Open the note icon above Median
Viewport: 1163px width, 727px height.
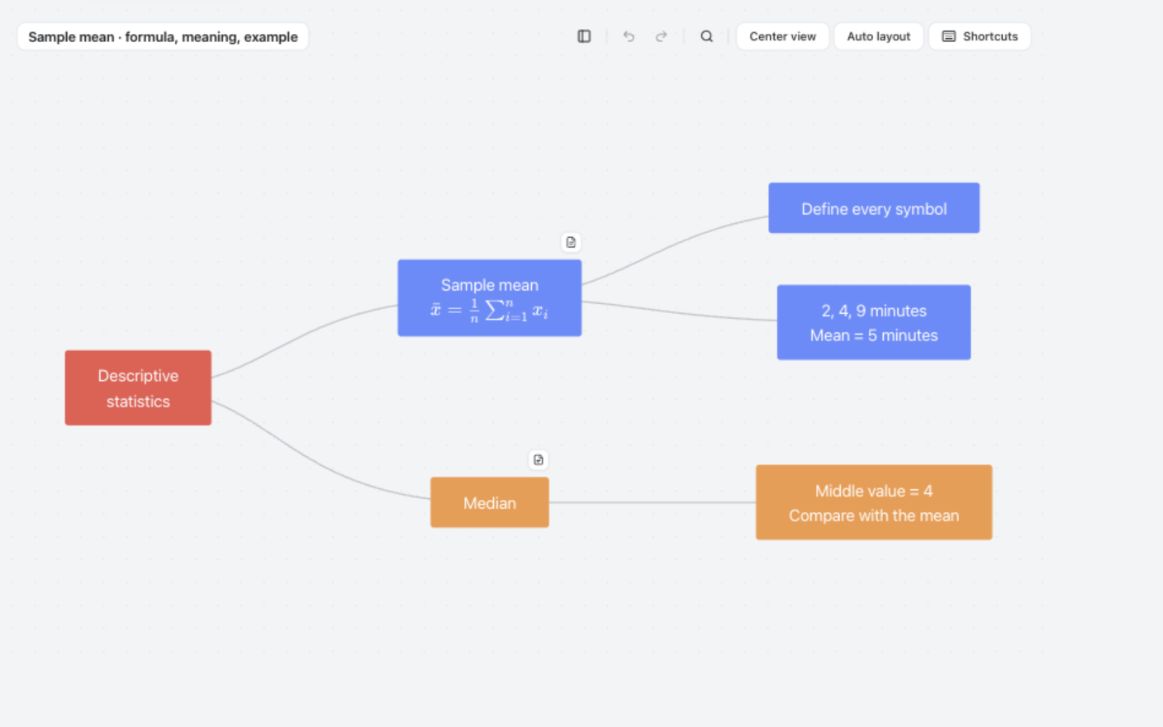tap(538, 460)
